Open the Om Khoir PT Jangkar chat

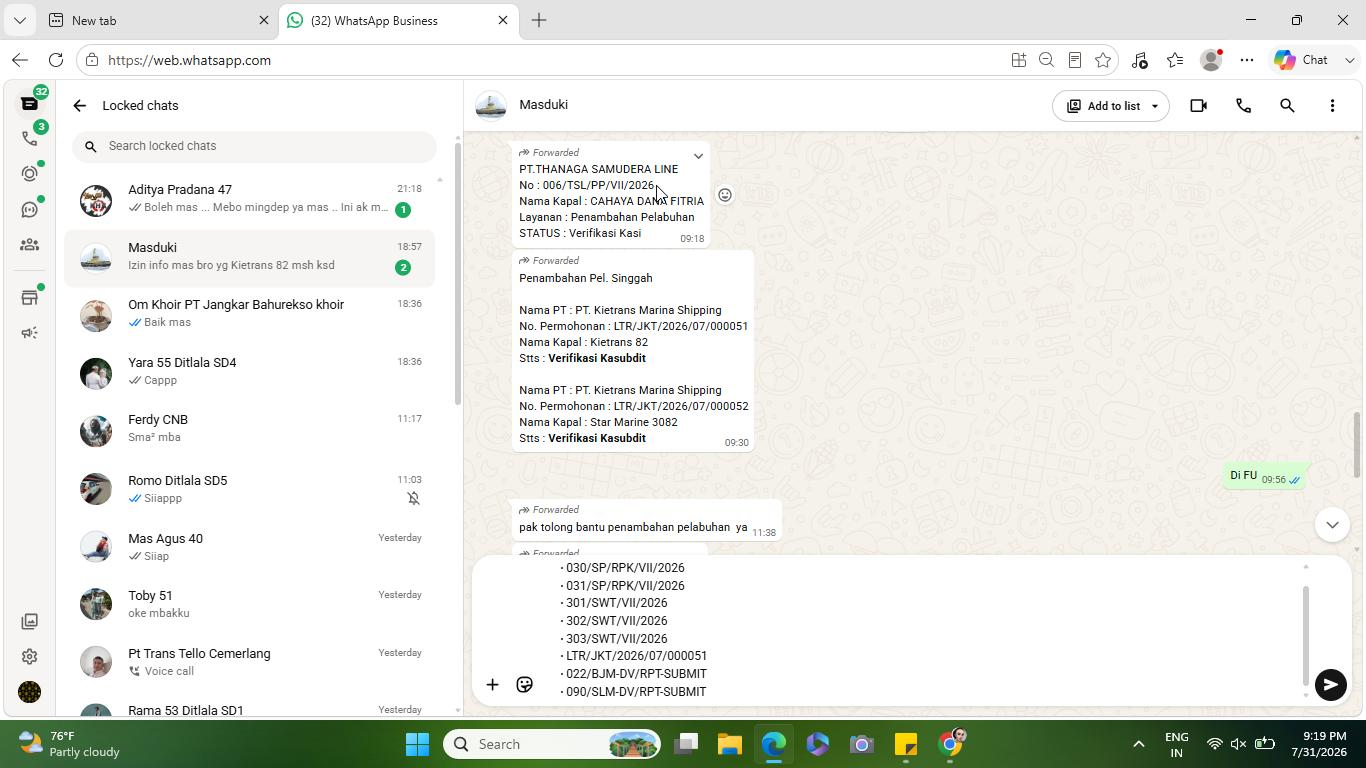tap(250, 314)
